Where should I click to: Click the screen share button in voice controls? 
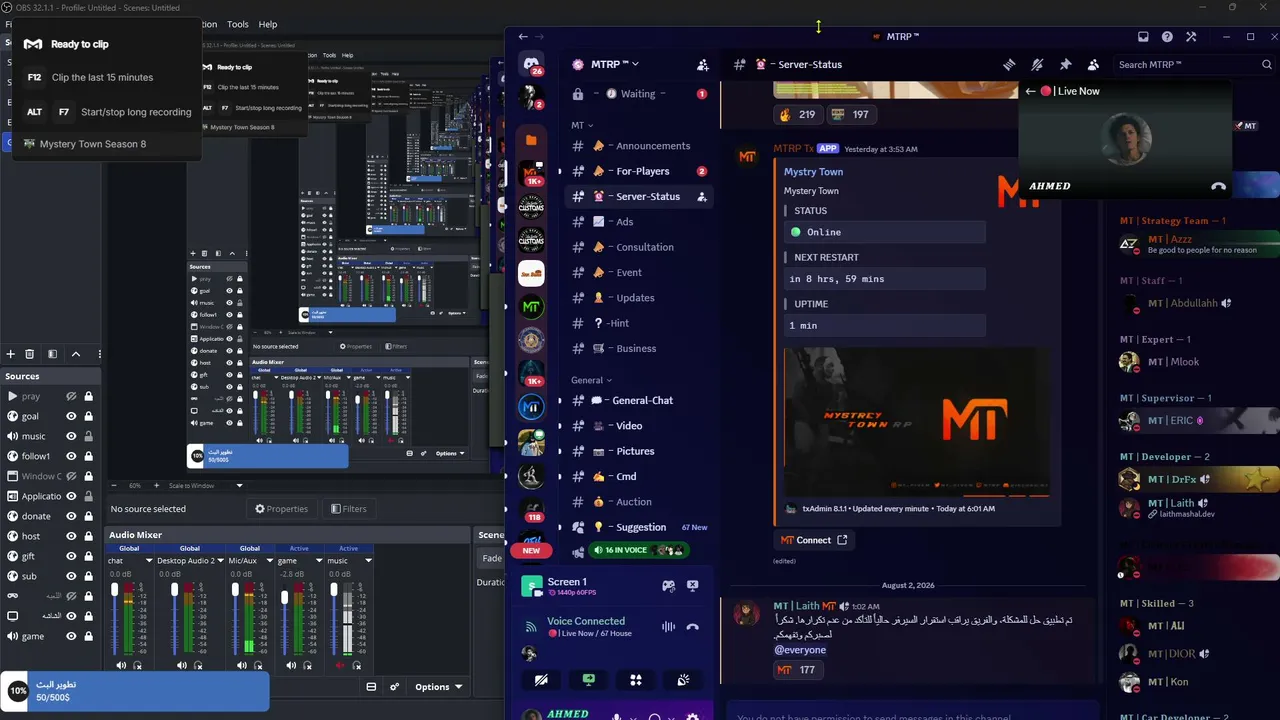[x=589, y=680]
